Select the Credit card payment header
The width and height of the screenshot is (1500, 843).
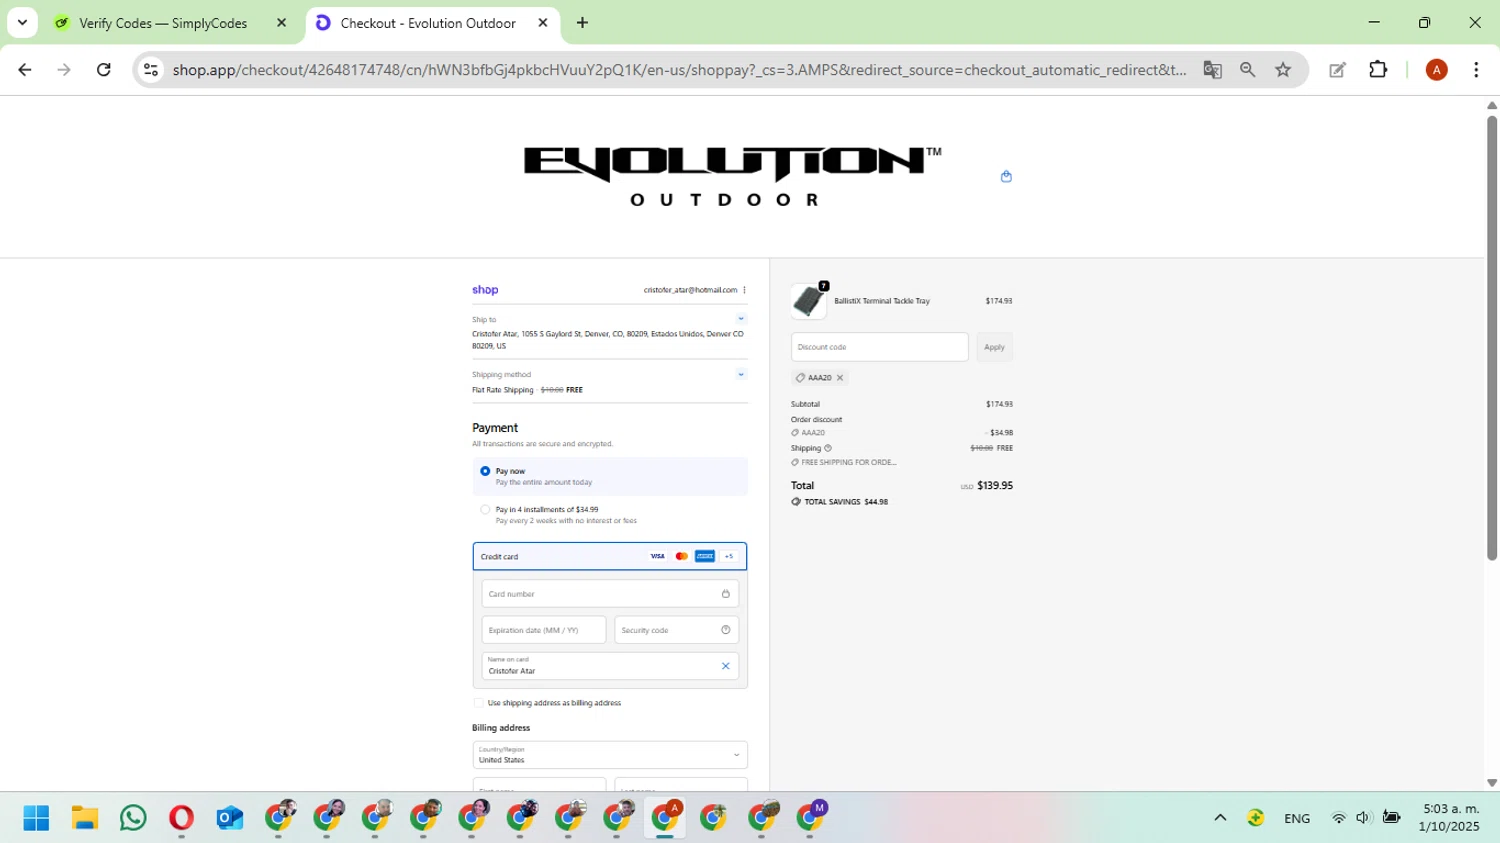pyautogui.click(x=610, y=556)
